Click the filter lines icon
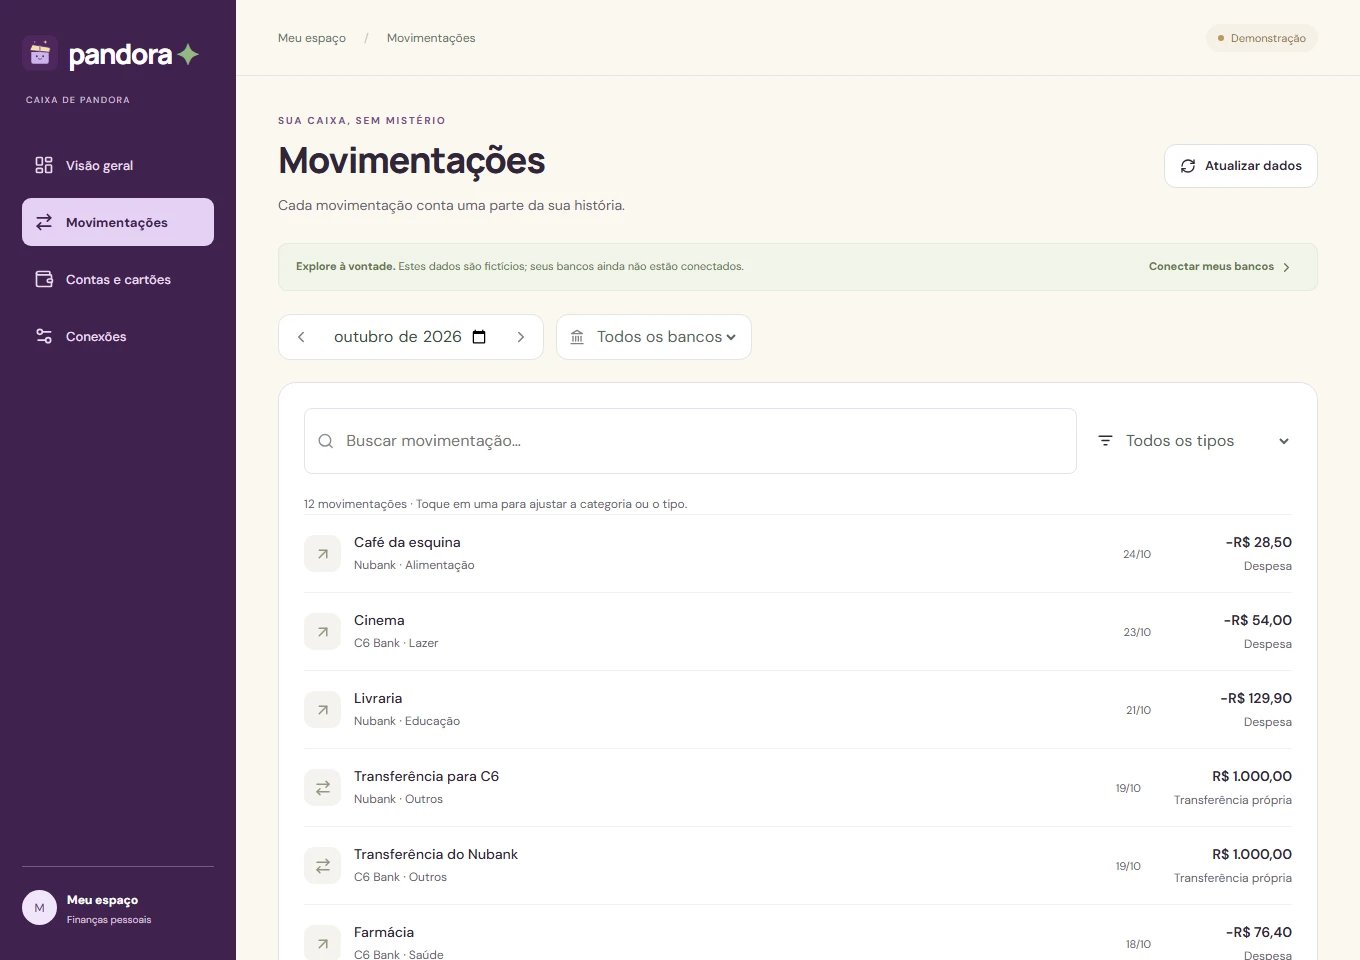Screen dimensions: 1360x960 [1105, 441]
